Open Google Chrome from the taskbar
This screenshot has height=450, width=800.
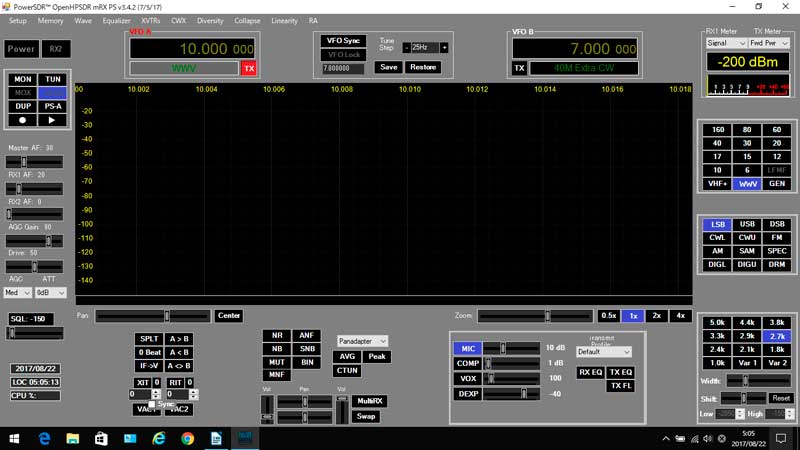click(187, 438)
